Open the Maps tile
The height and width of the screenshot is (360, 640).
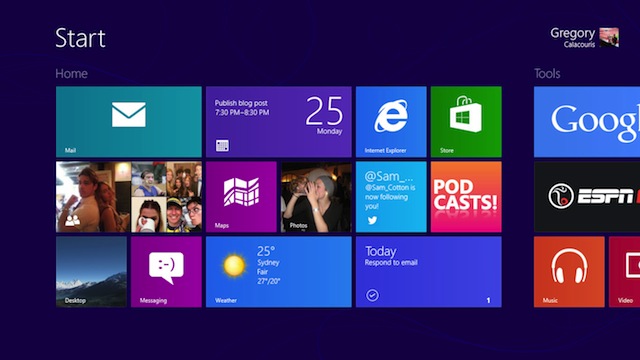pos(241,197)
